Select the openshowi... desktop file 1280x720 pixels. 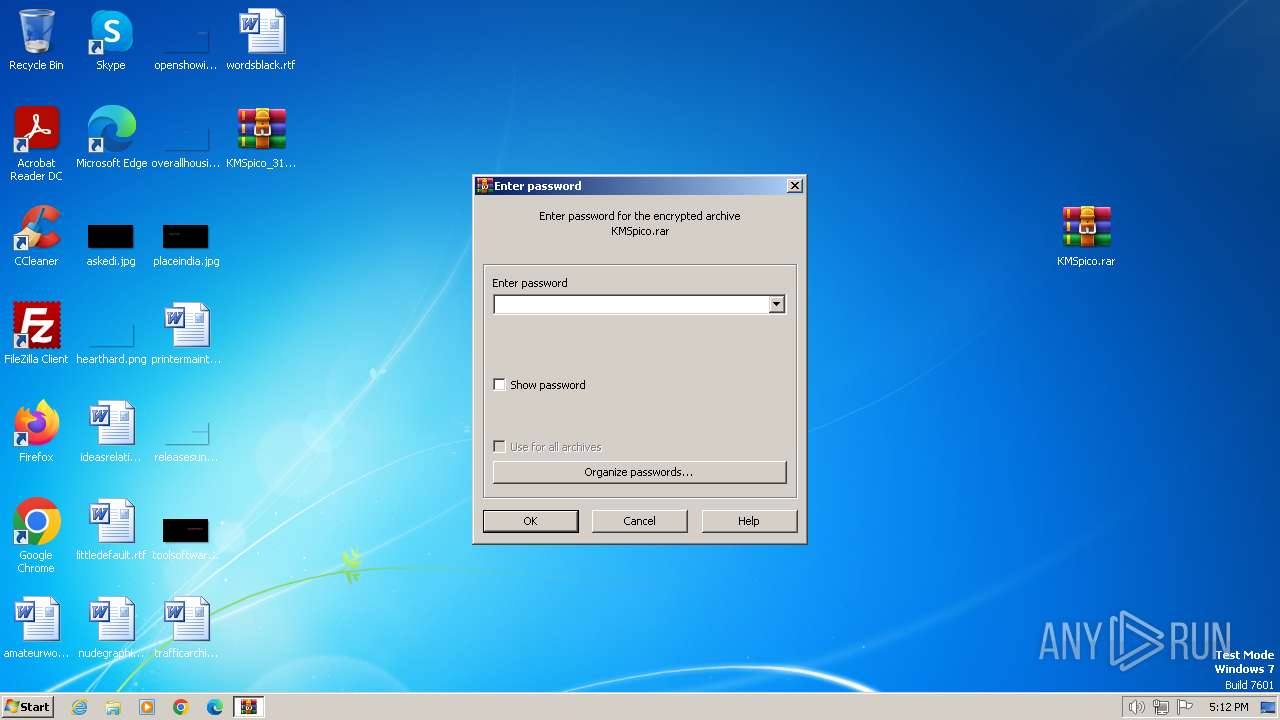click(186, 40)
